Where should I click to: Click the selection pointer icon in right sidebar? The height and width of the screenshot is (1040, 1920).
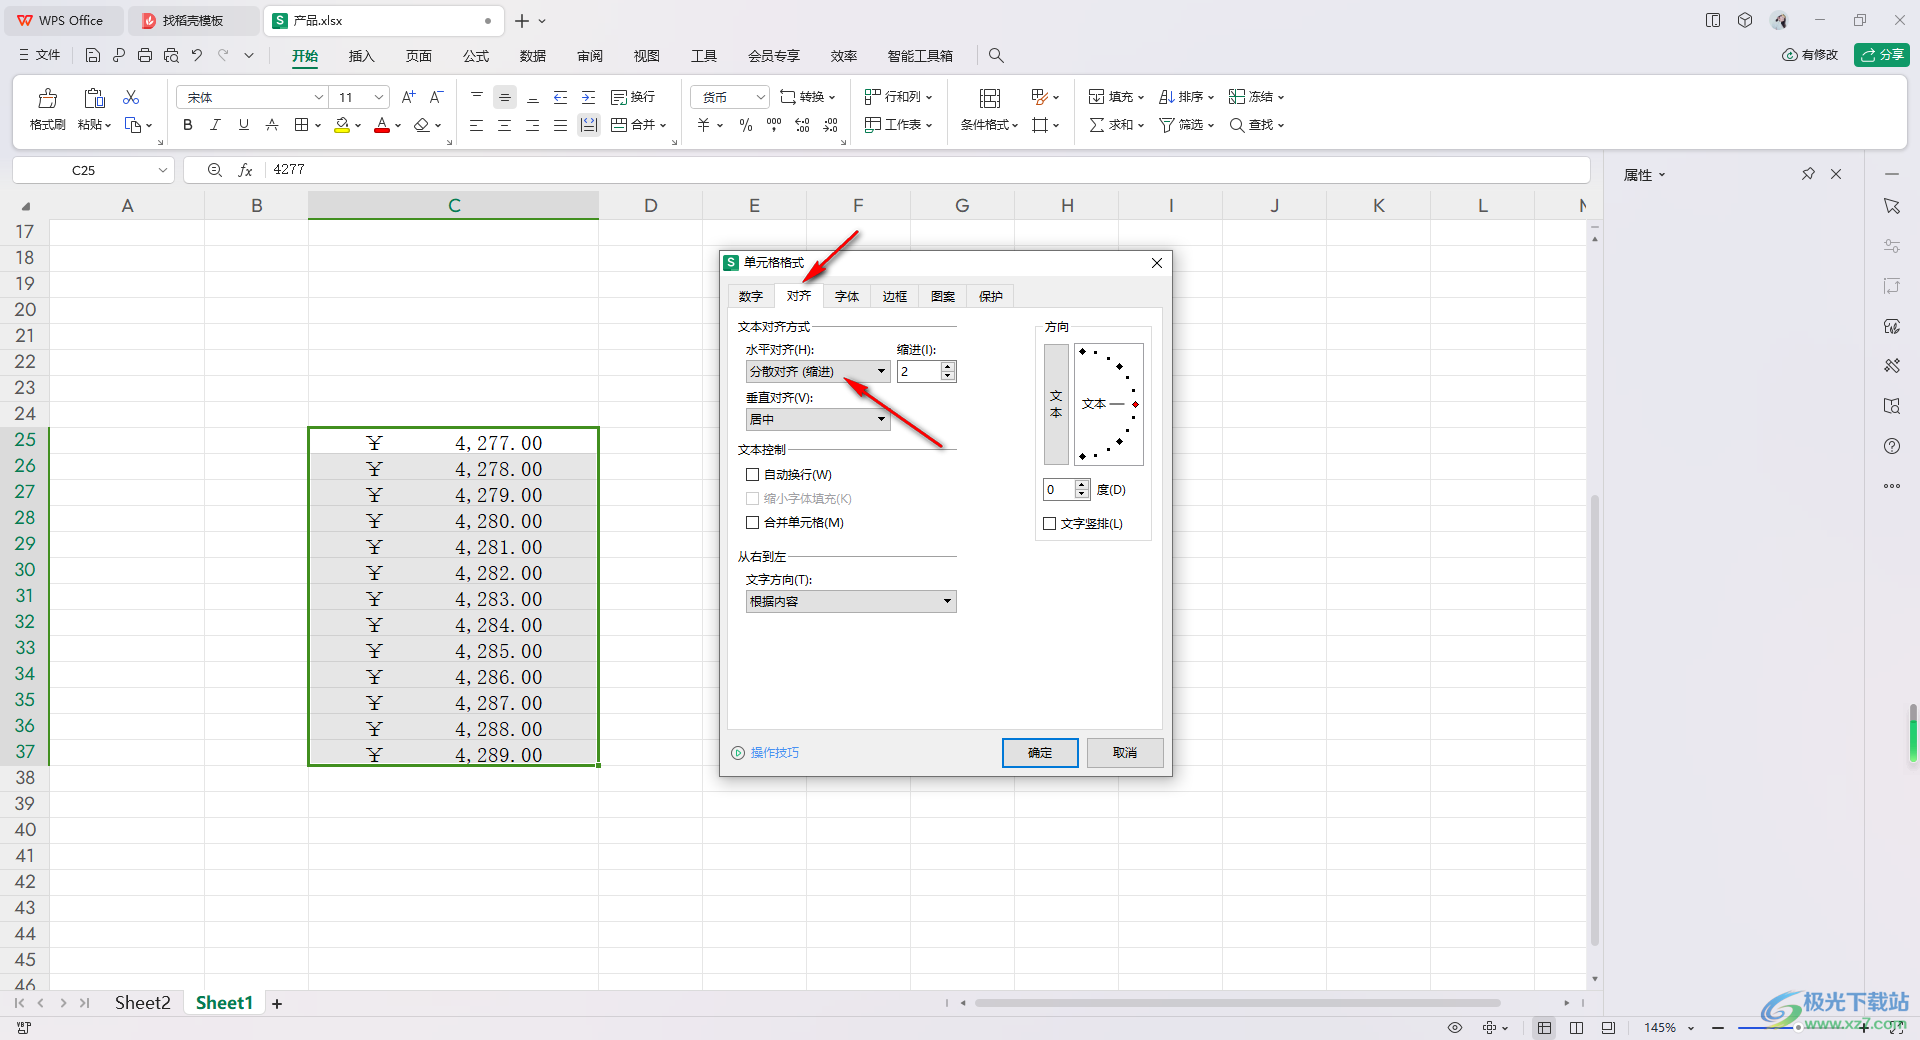coord(1891,206)
